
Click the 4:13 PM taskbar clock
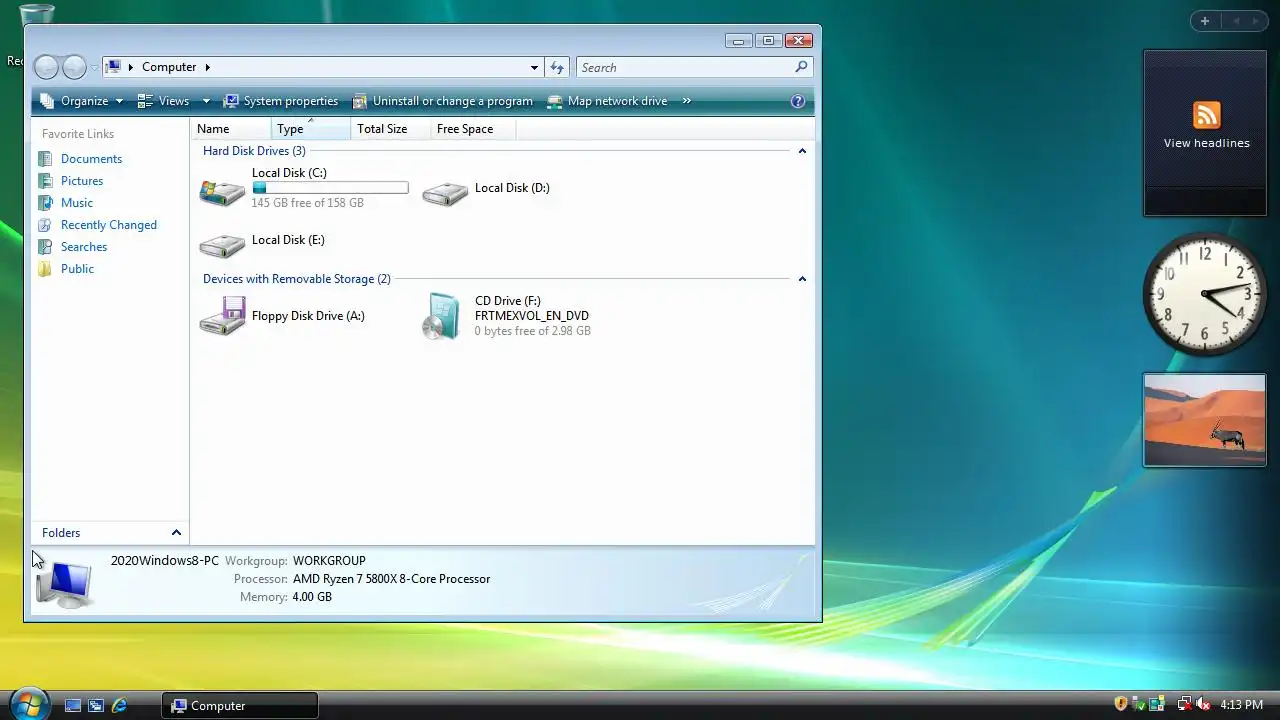coord(1241,705)
